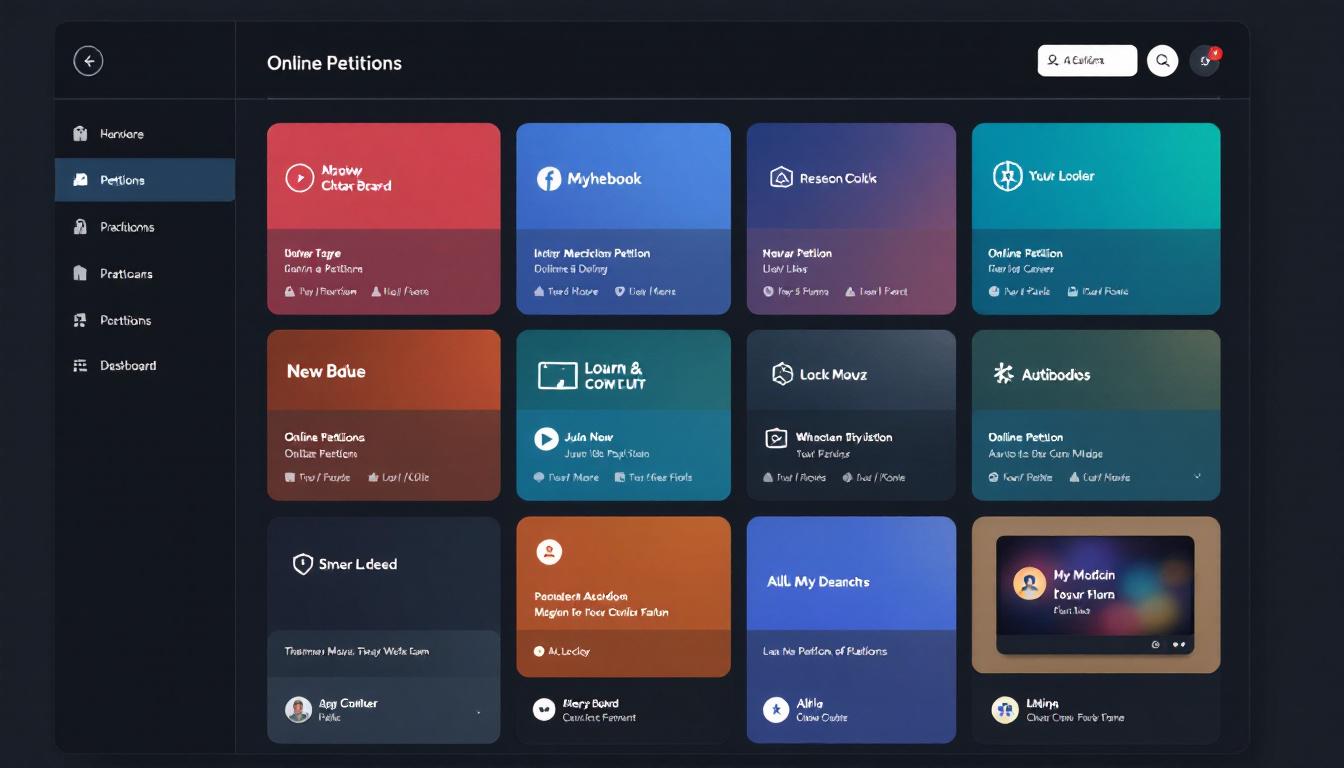The width and height of the screenshot is (1344, 768).
Task: Open the notifications icon with red badge
Action: tap(1205, 60)
